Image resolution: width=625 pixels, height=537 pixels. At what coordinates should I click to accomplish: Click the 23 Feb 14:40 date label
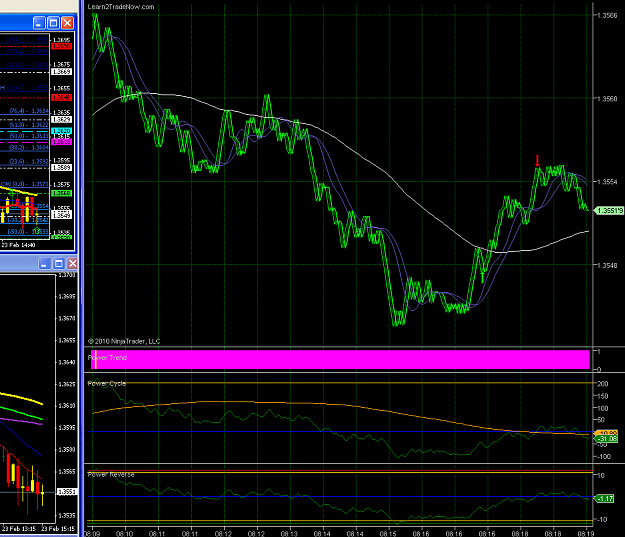[x=18, y=245]
